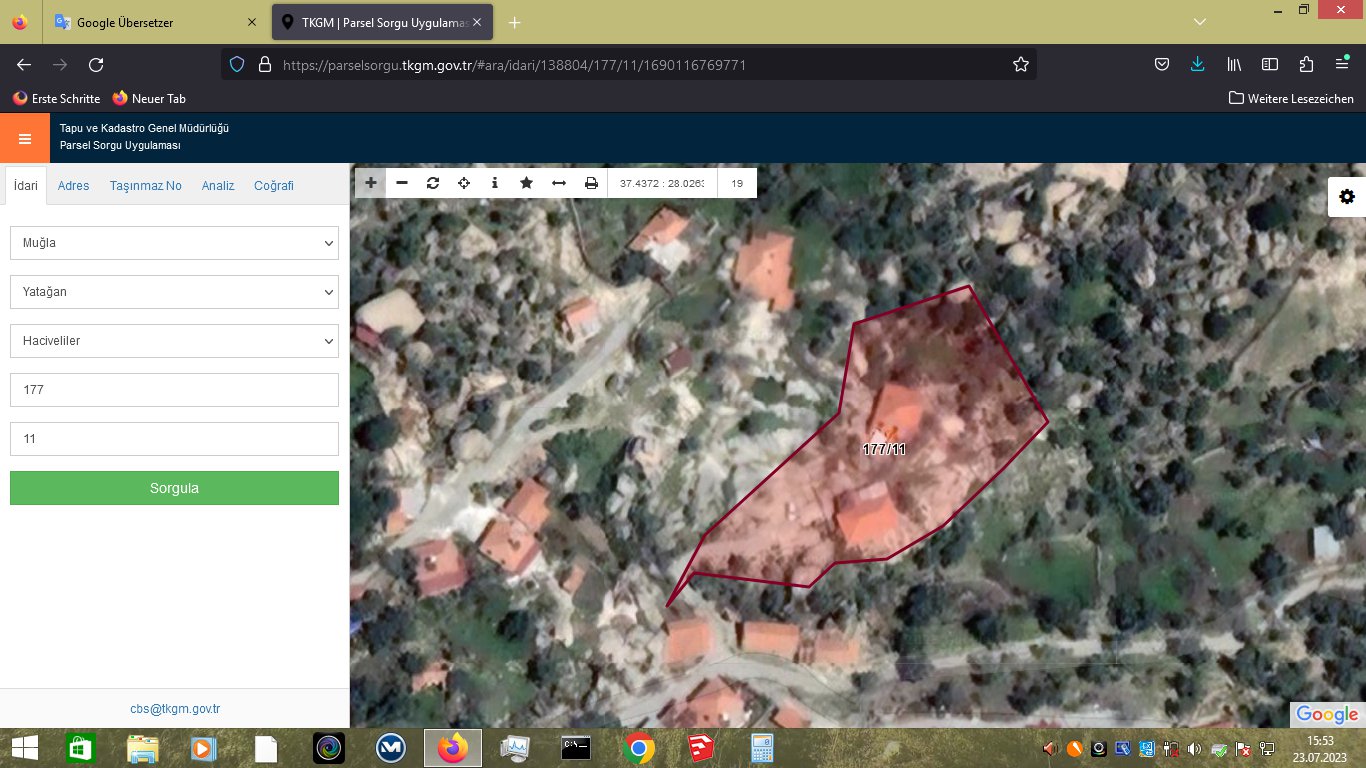The width and height of the screenshot is (1366, 768).
Task: Open the map settings gear panel
Action: coord(1346,197)
